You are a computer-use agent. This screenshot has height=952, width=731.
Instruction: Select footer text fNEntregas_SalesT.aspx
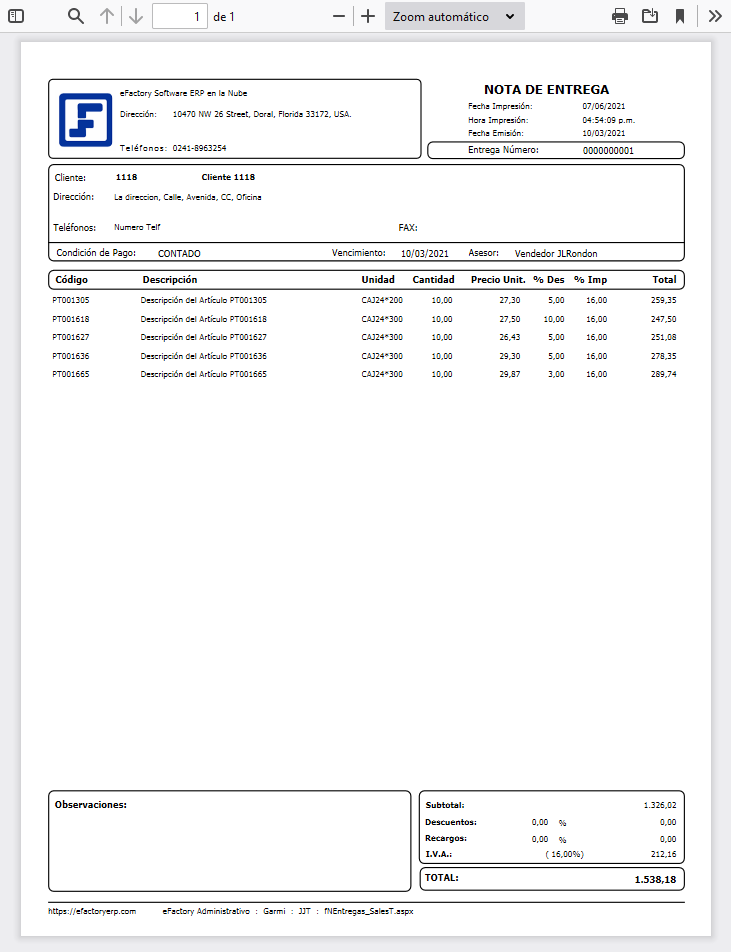369,912
